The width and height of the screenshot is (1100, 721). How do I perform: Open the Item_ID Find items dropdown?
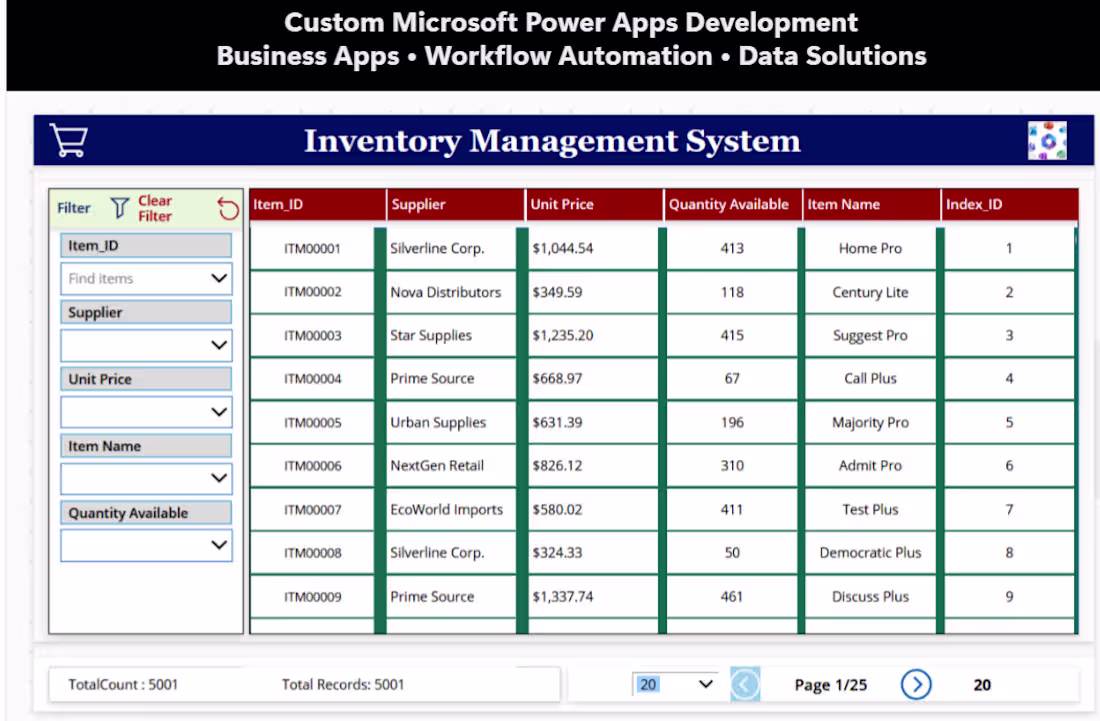point(146,278)
